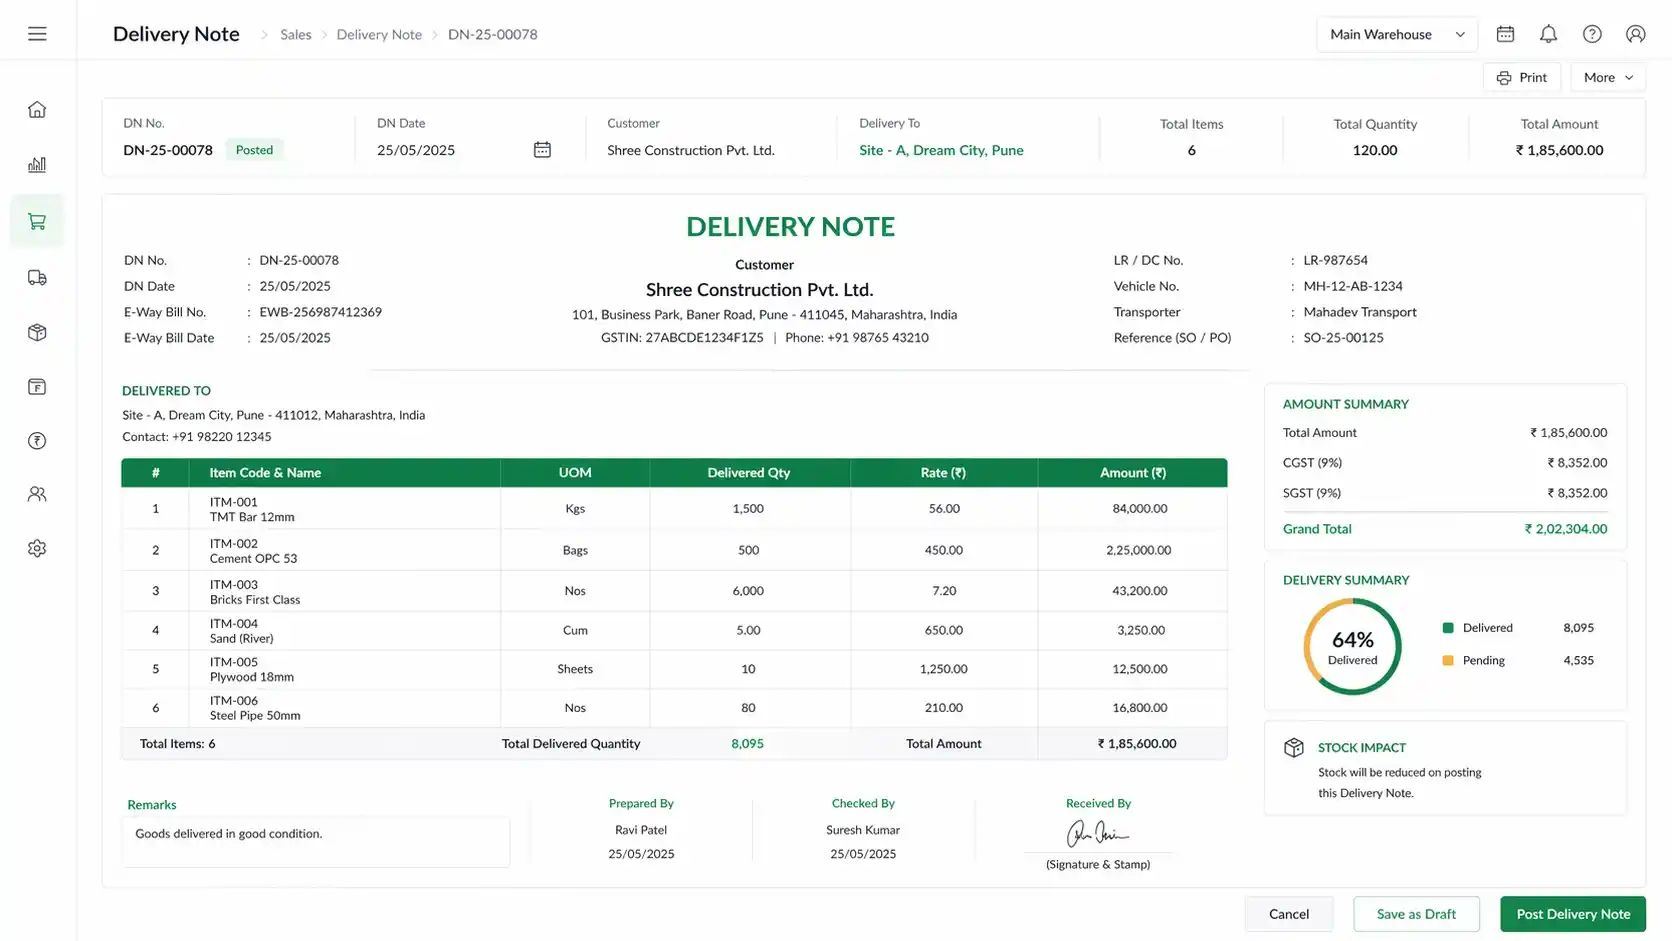Click the 64% delivered progress ring
This screenshot has height=941, width=1672.
(1352, 647)
